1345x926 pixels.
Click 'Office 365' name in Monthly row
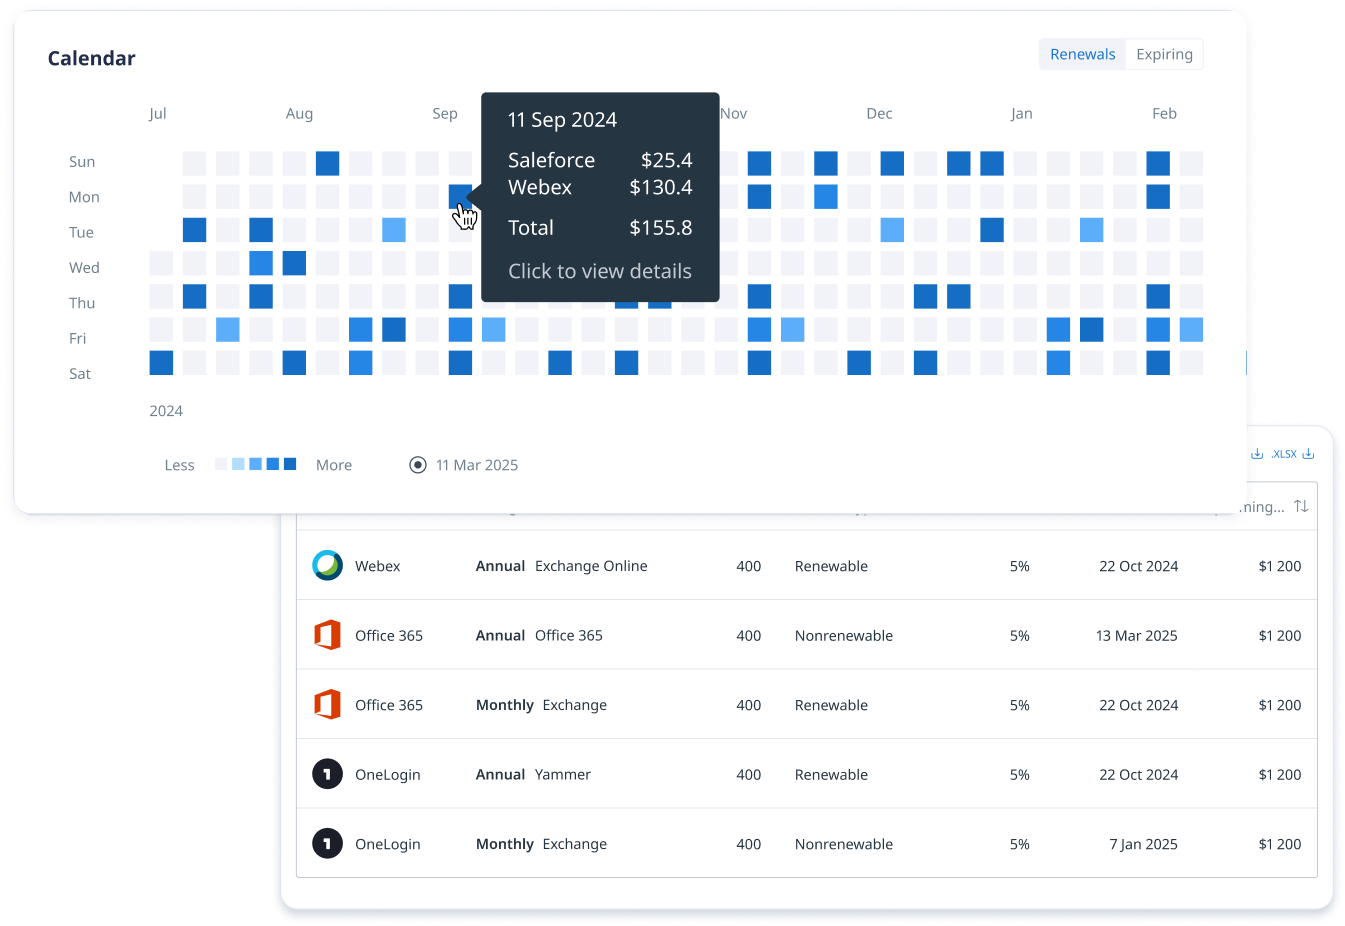click(389, 705)
